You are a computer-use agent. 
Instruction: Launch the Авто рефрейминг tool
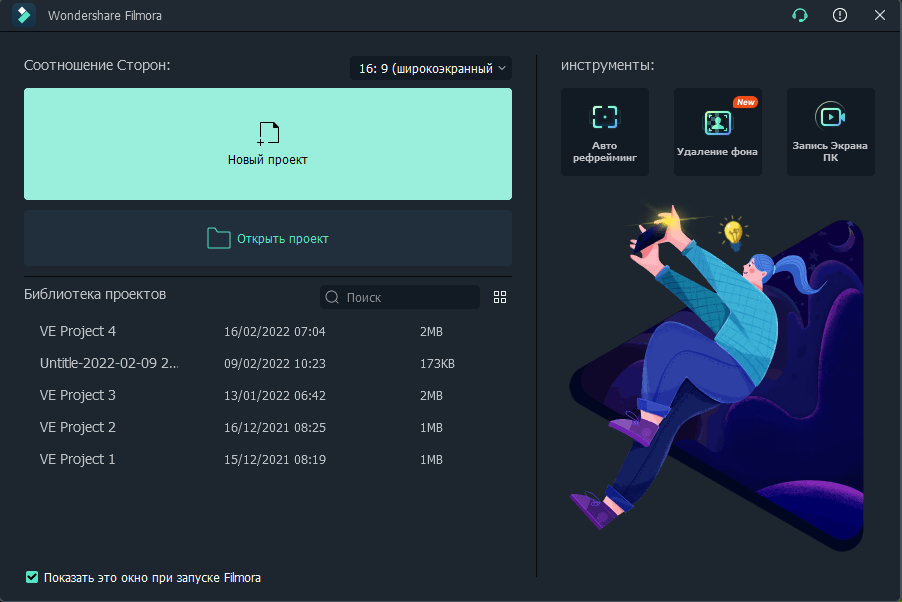(605, 132)
